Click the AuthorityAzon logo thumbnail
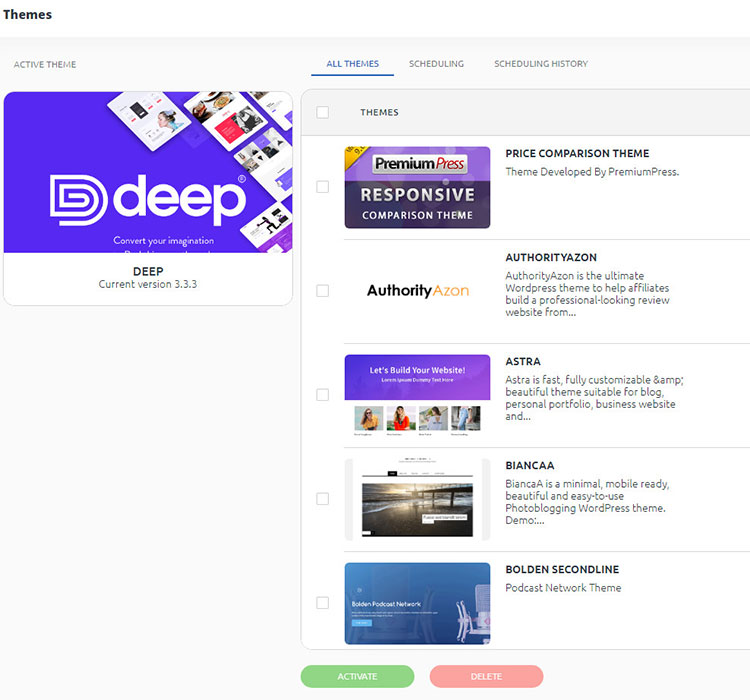The width and height of the screenshot is (750, 700). coord(417,290)
